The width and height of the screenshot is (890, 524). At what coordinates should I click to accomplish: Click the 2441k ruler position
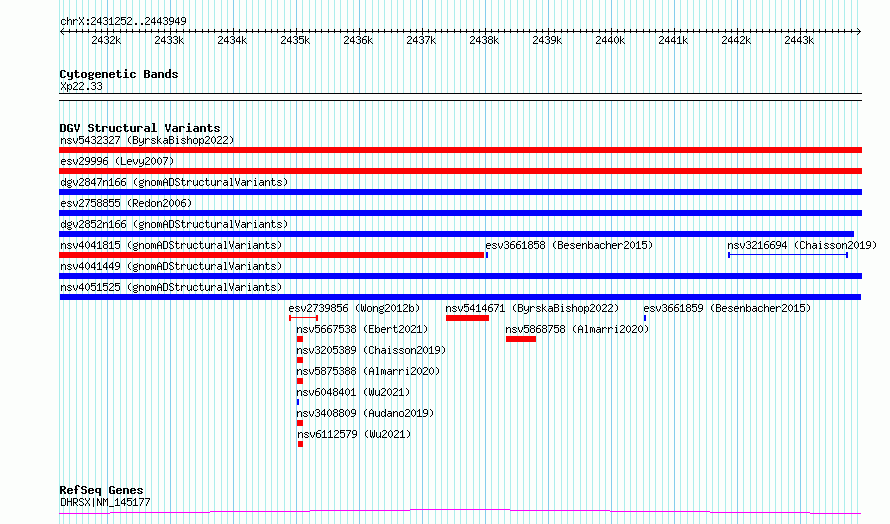(673, 40)
